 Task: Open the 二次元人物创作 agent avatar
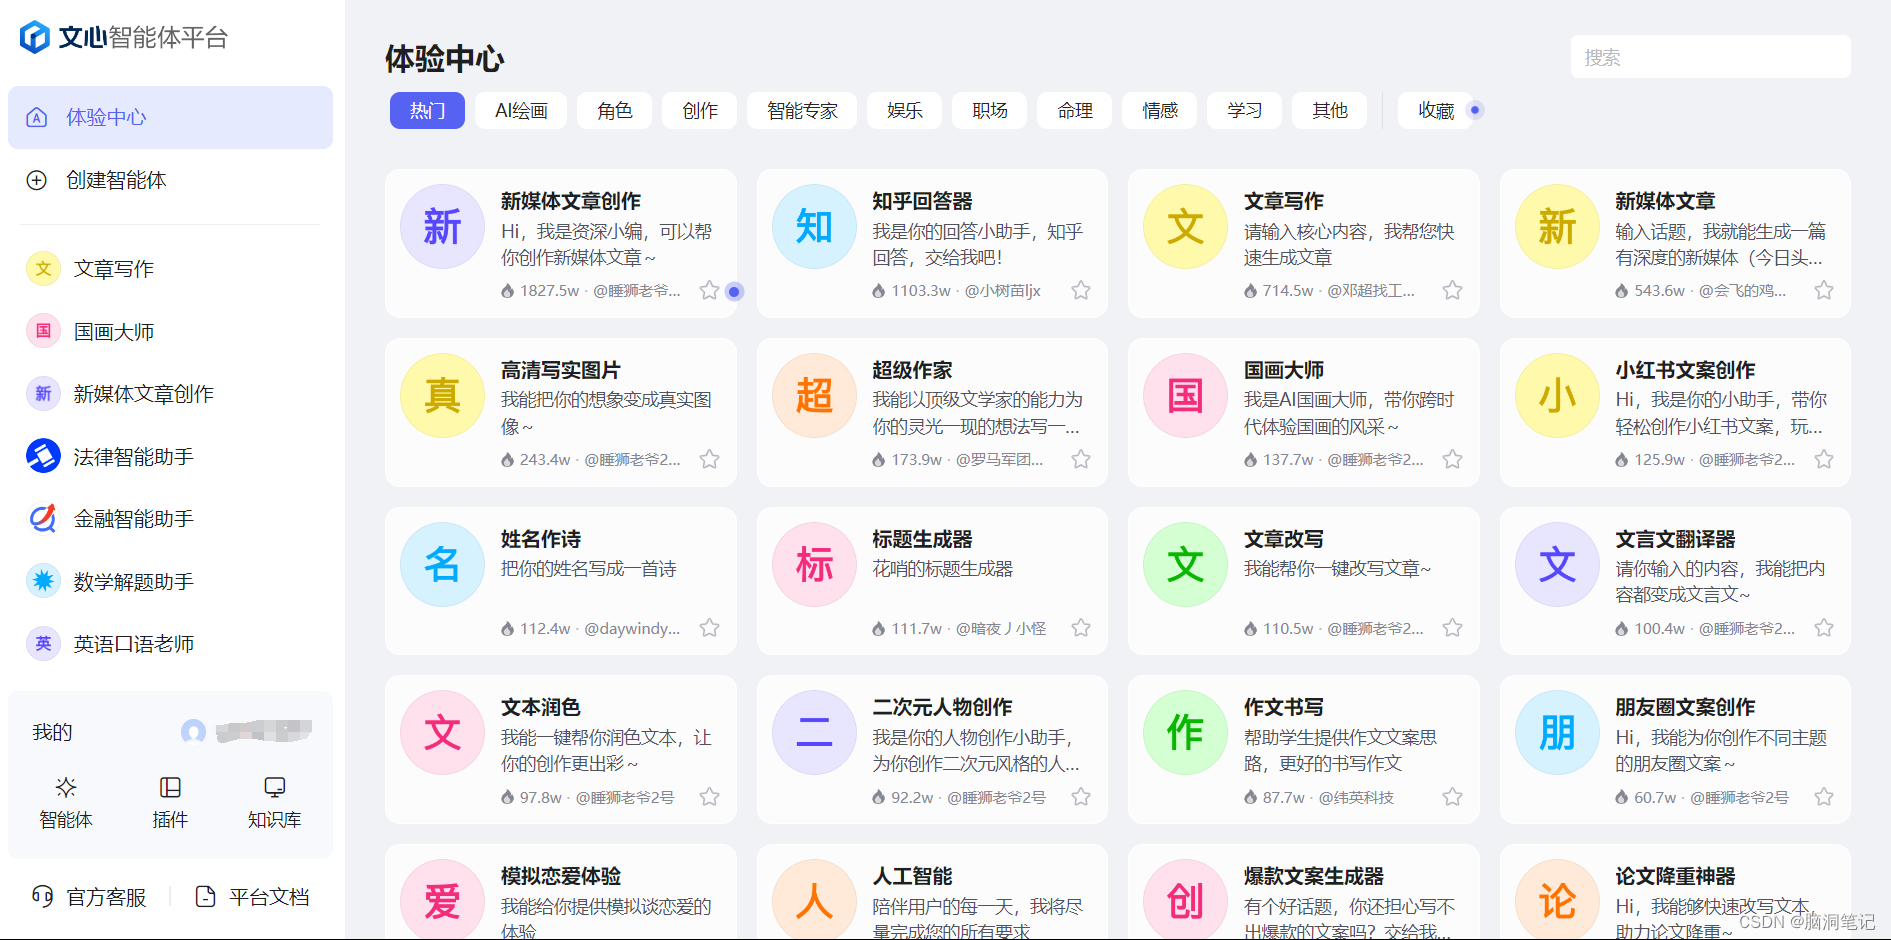(x=814, y=733)
